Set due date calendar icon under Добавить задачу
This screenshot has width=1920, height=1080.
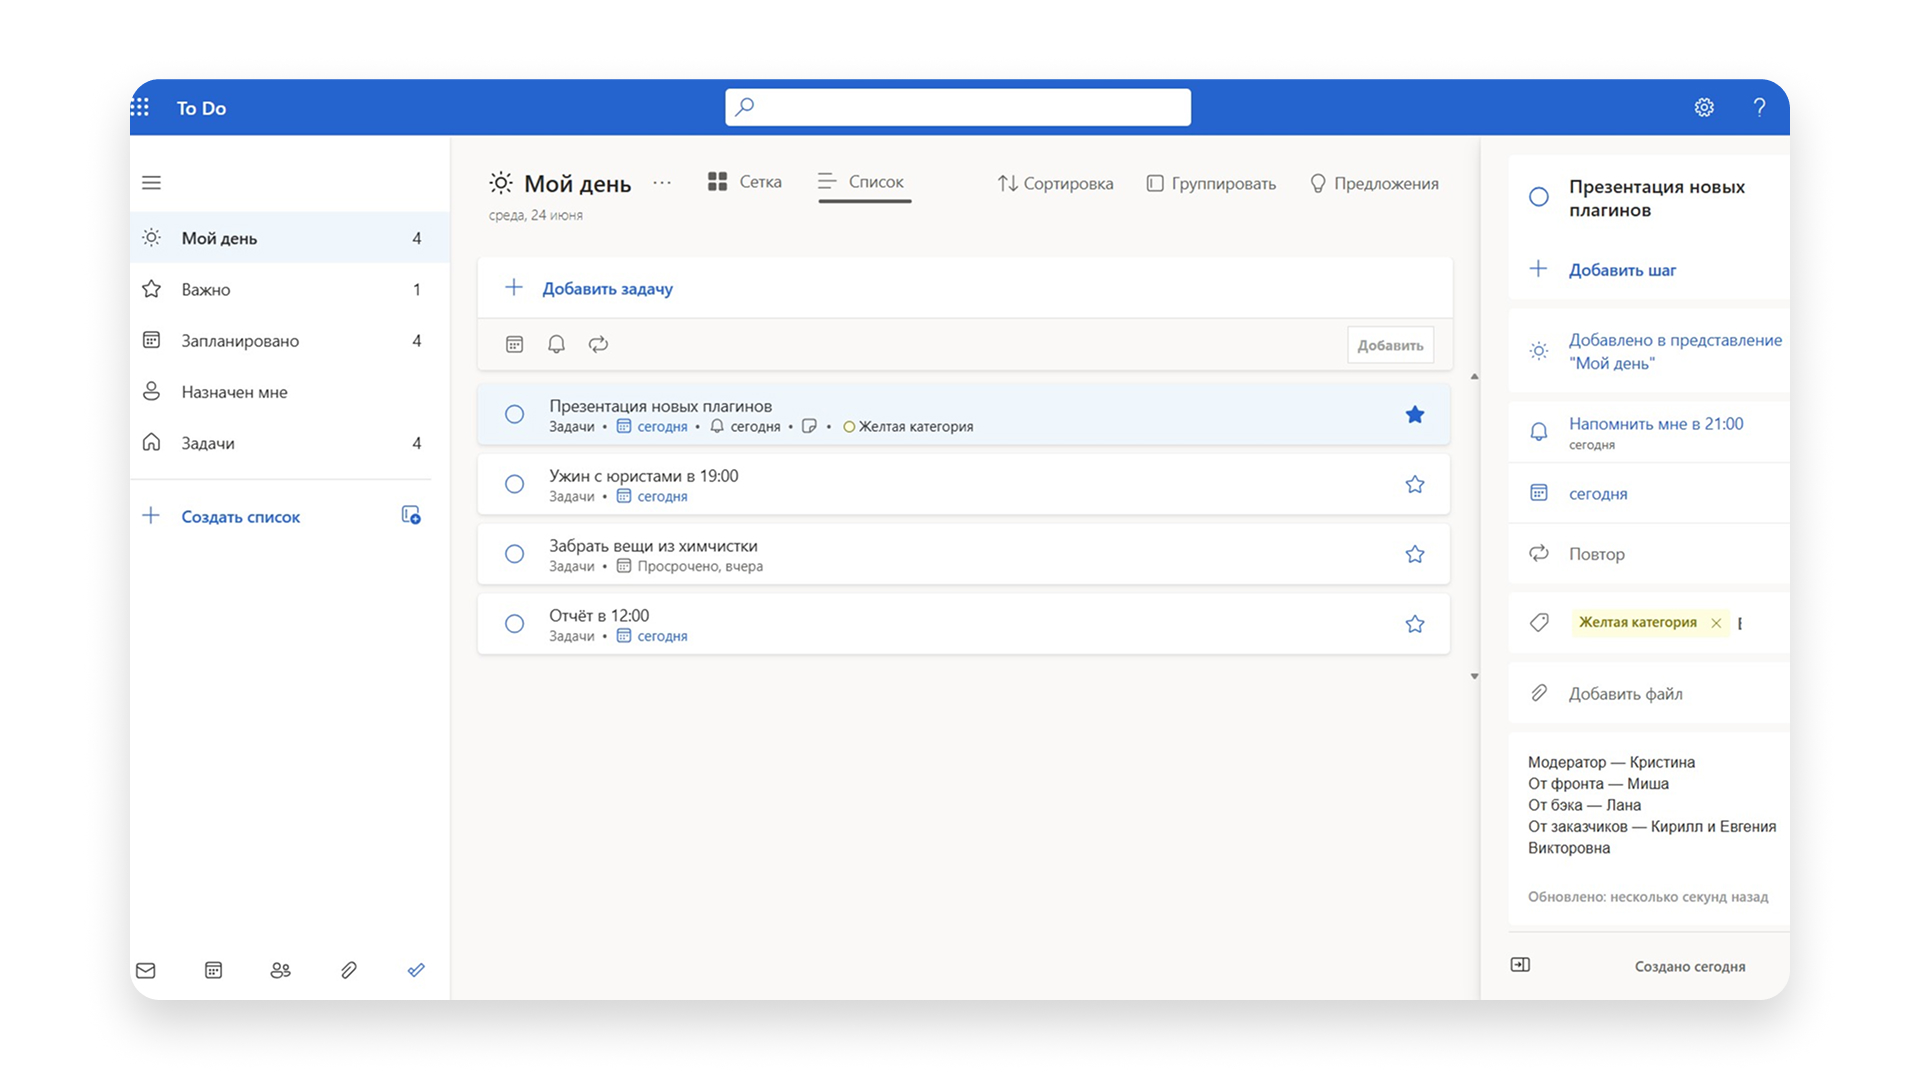point(514,344)
